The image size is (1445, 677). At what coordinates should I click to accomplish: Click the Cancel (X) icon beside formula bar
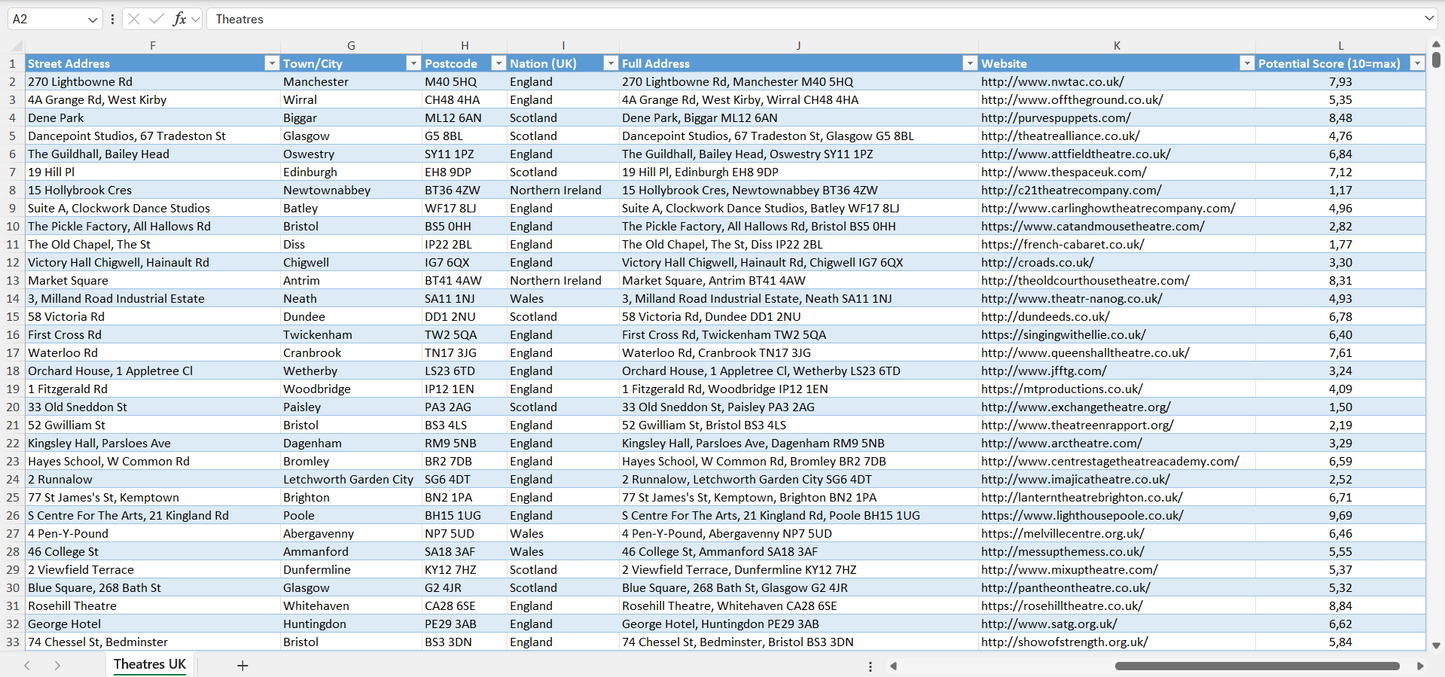134,18
